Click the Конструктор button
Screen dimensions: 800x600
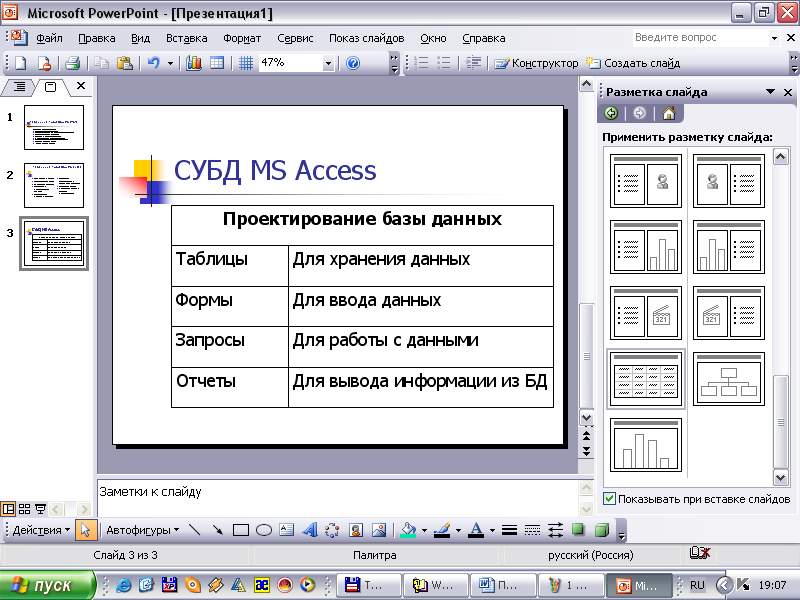tap(537, 63)
